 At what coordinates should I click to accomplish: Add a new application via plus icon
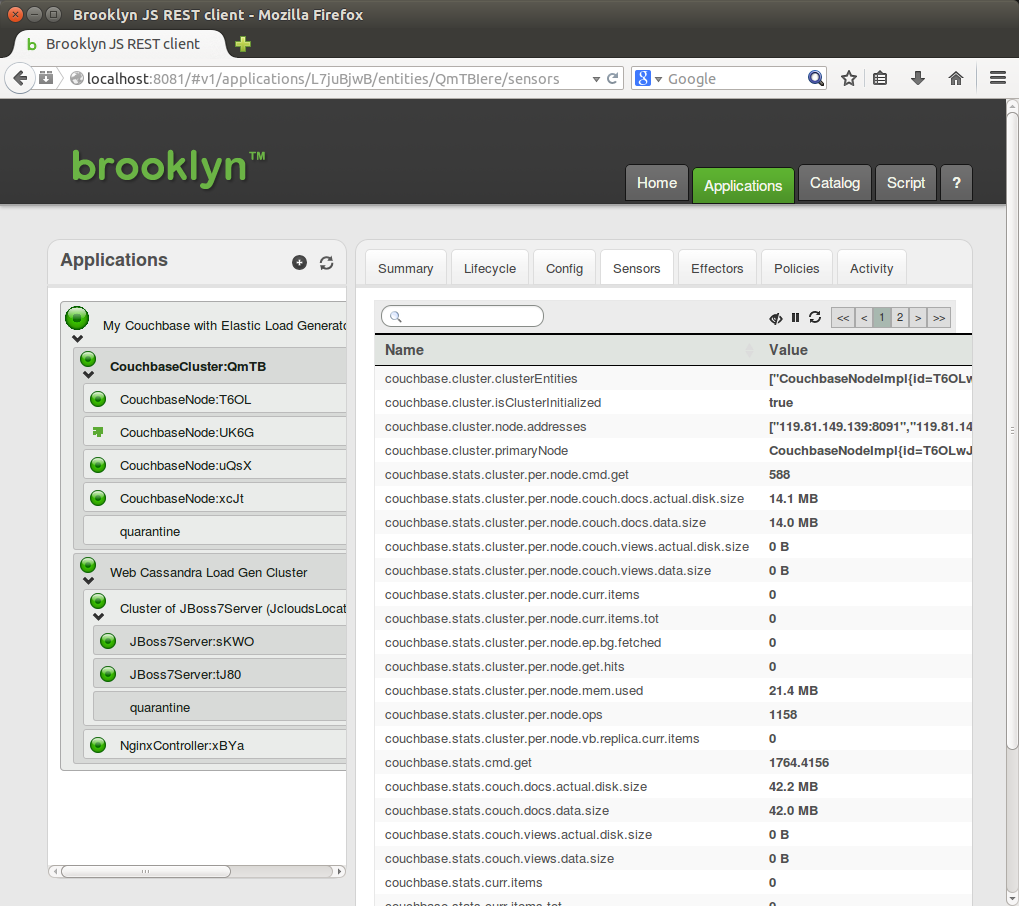pos(299,262)
